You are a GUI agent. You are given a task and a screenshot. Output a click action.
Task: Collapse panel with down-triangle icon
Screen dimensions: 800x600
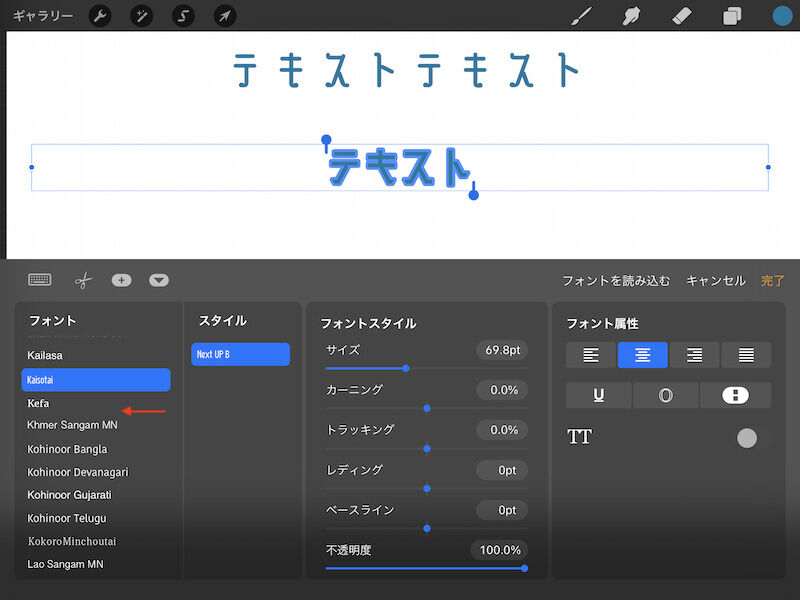(159, 280)
